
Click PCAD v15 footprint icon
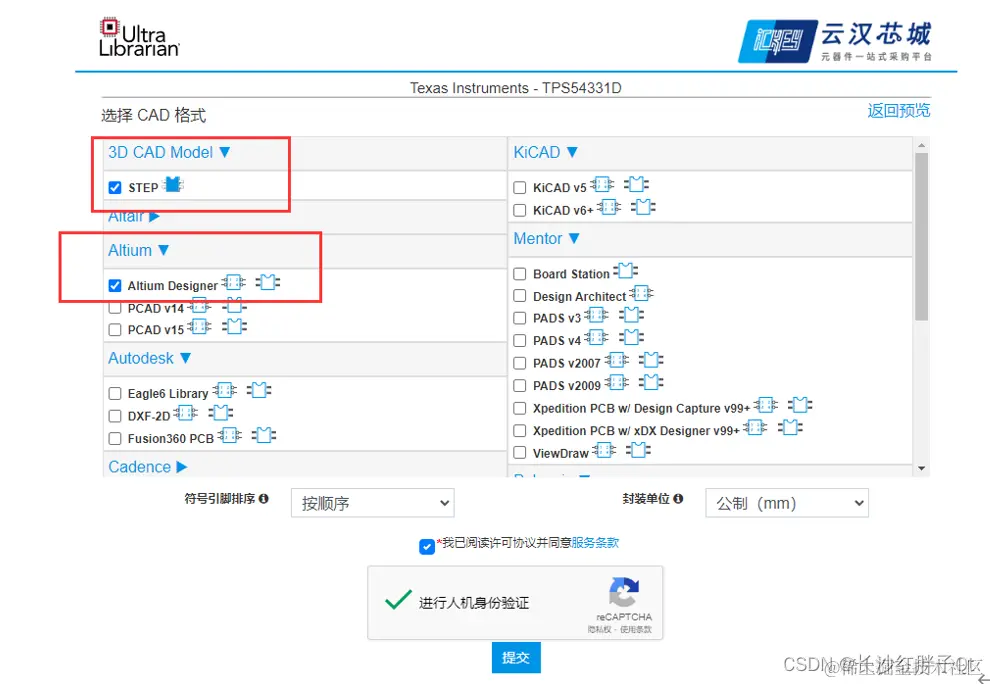[234, 327]
